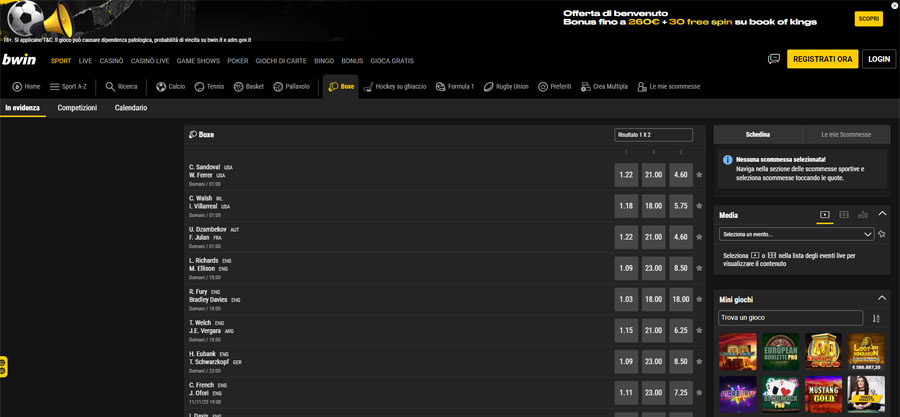Open European Roulette Pro game thumbnail
The height and width of the screenshot is (417, 900).
pyautogui.click(x=781, y=352)
